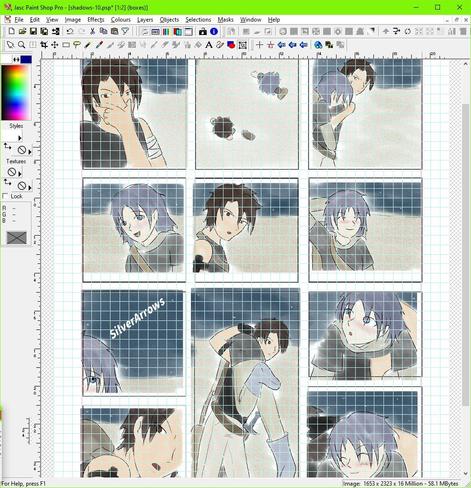
Task: Open the Objects menu
Action: pyautogui.click(x=169, y=20)
